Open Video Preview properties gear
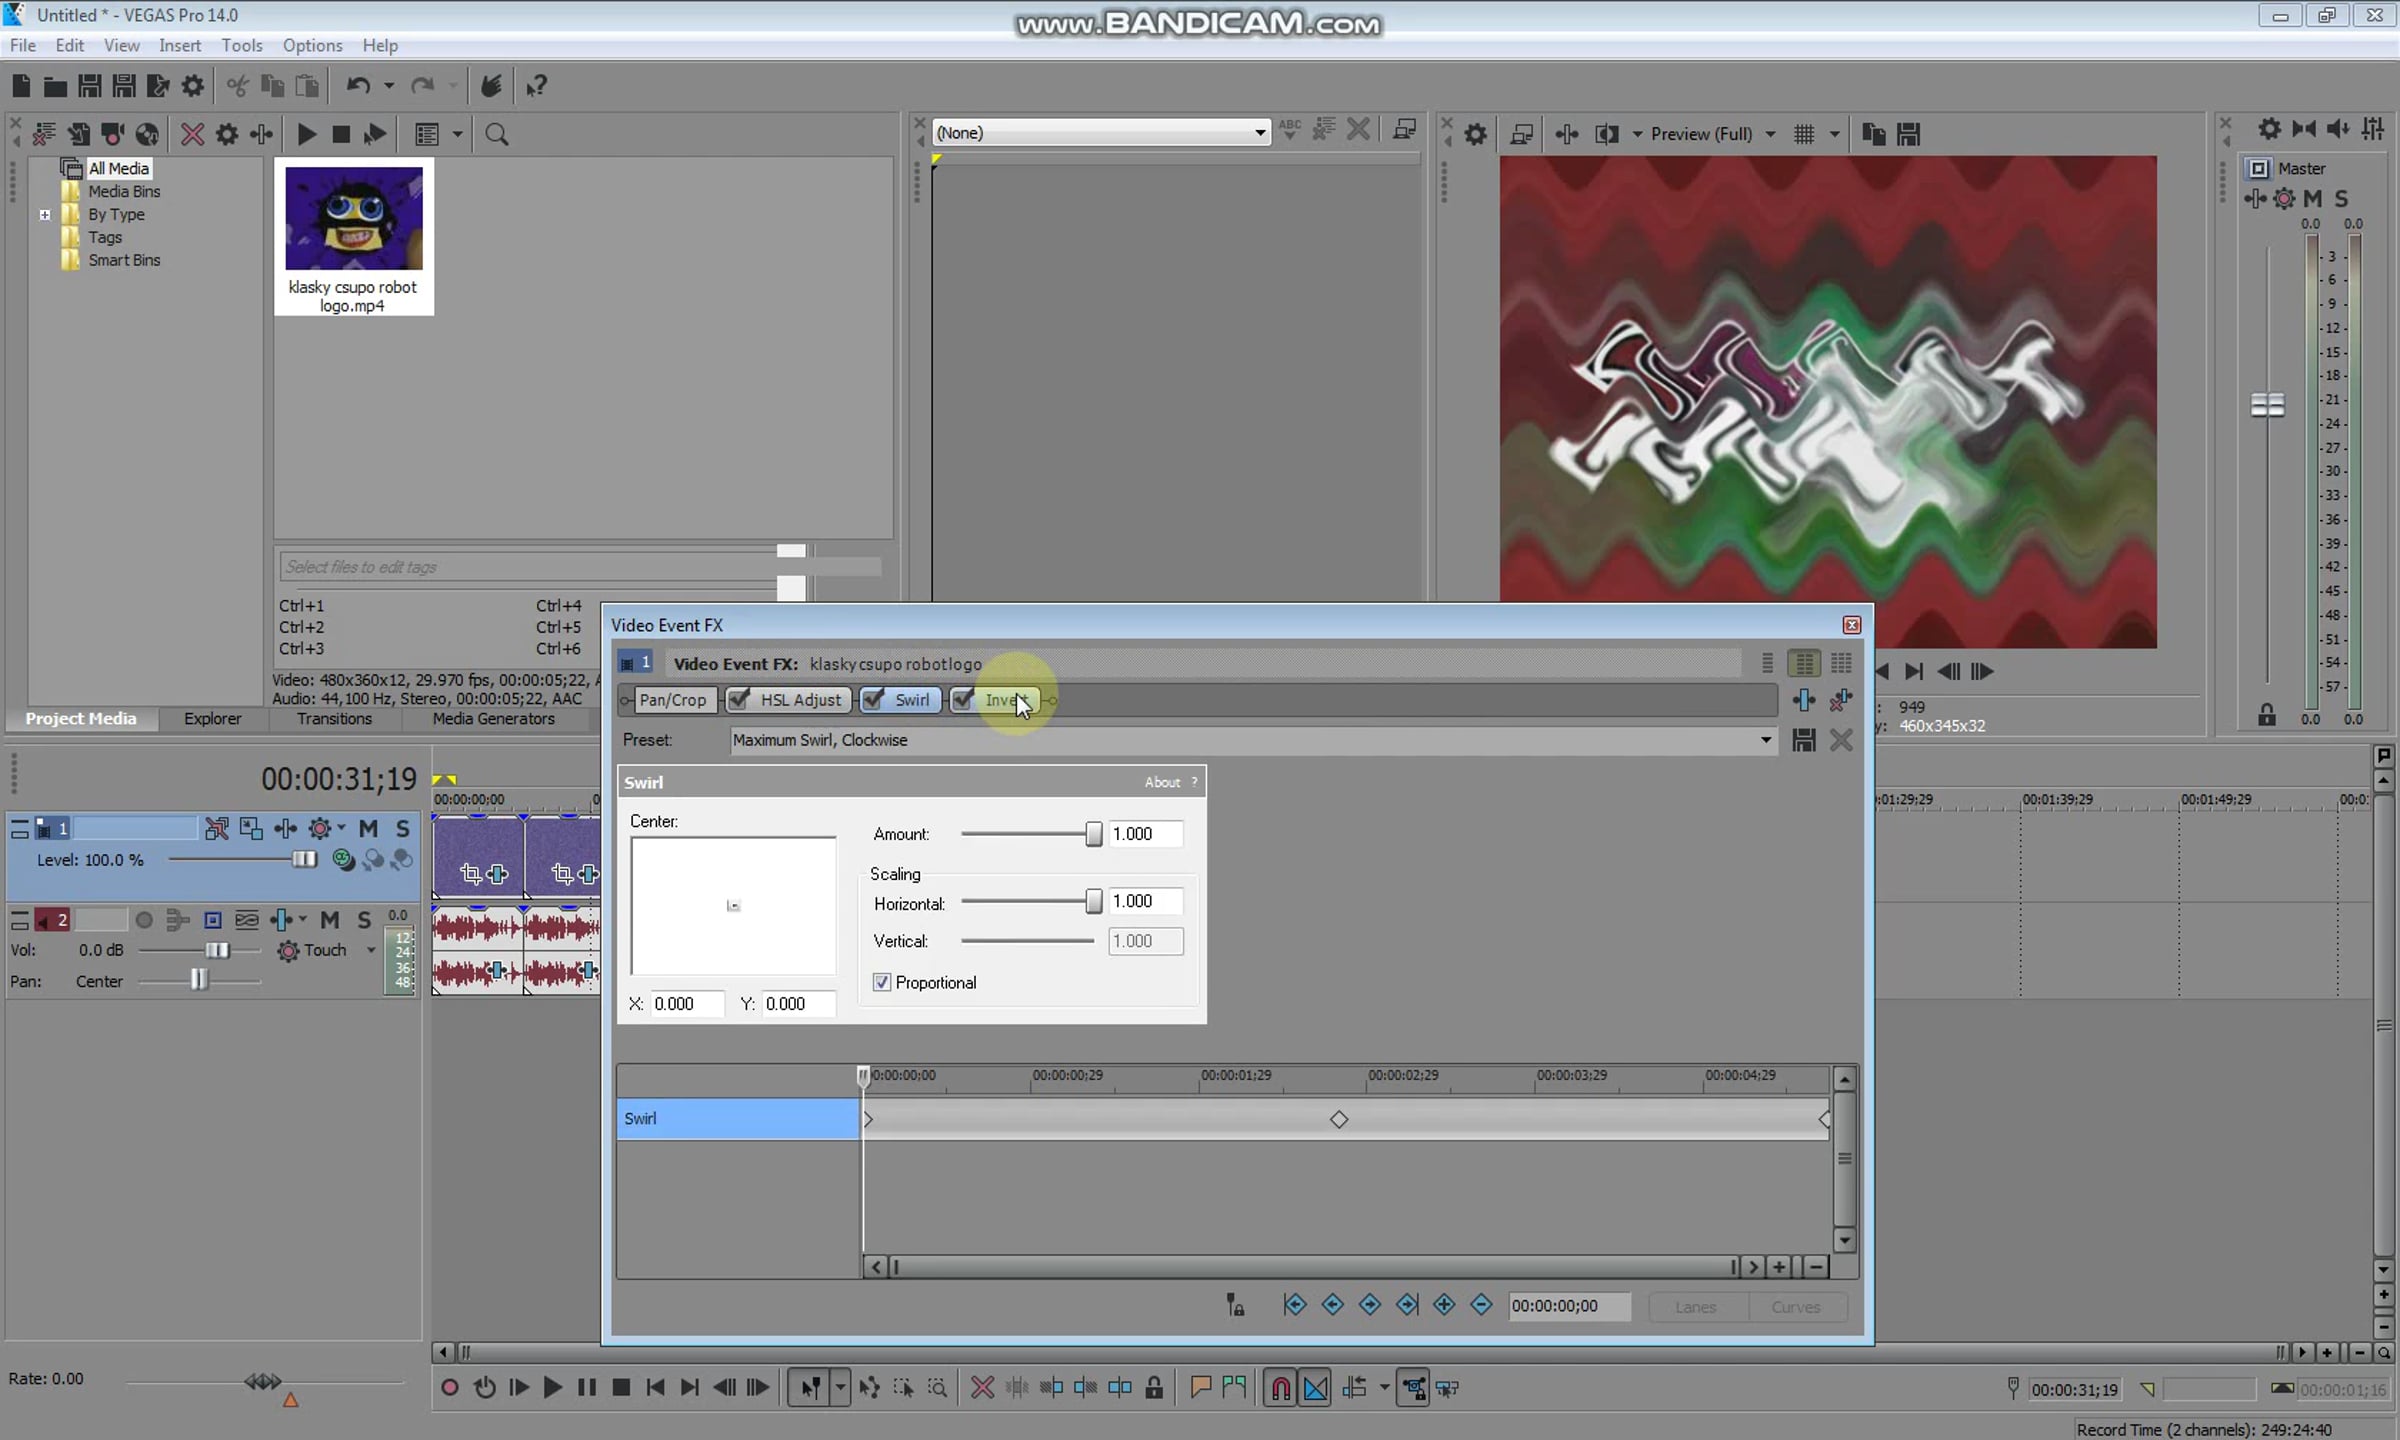This screenshot has width=2400, height=1440. (x=1475, y=134)
